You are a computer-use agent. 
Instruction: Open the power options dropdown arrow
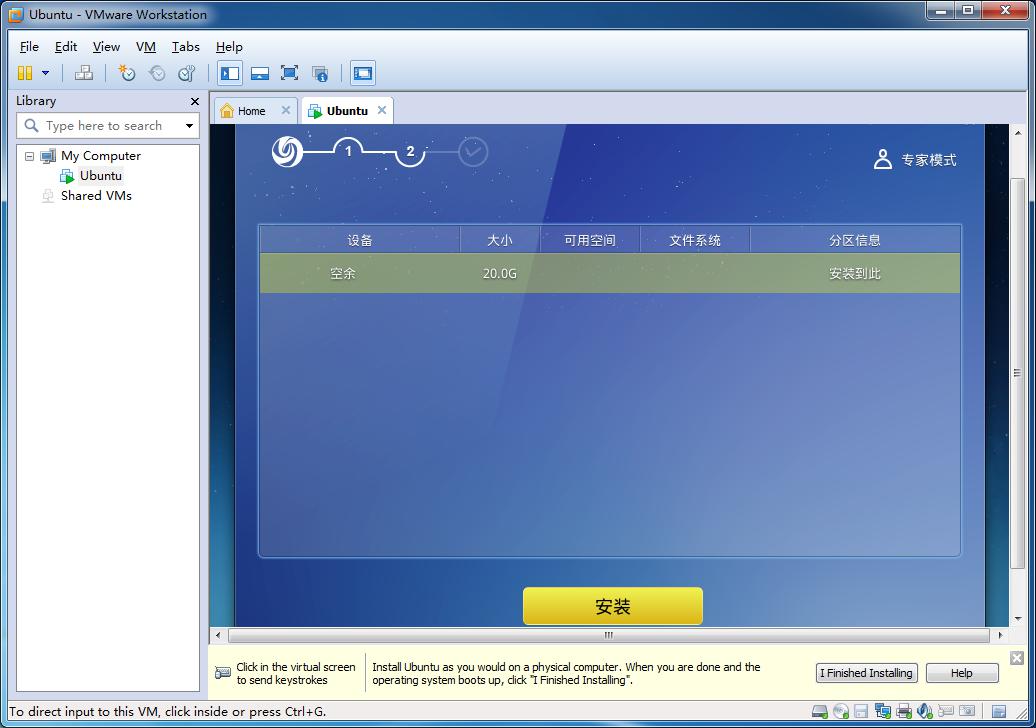46,73
